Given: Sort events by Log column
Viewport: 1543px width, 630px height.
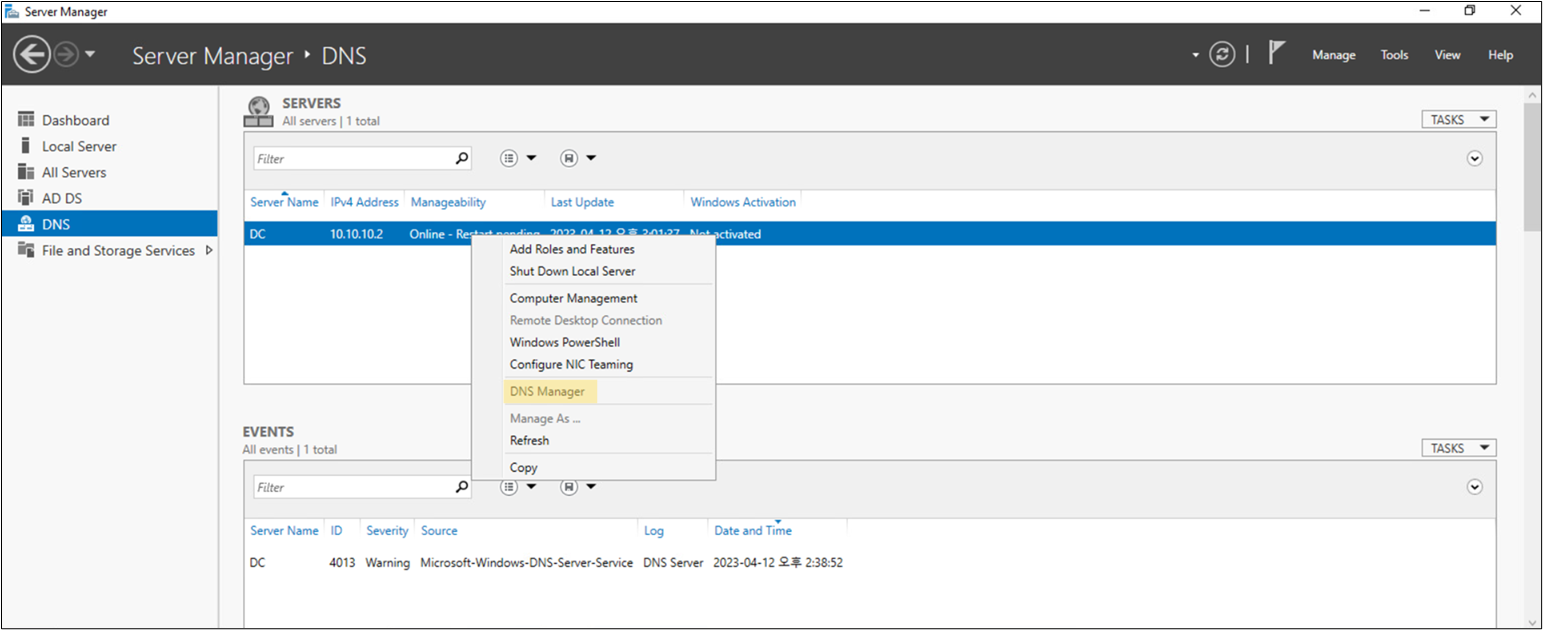Looking at the screenshot, I should 654,531.
